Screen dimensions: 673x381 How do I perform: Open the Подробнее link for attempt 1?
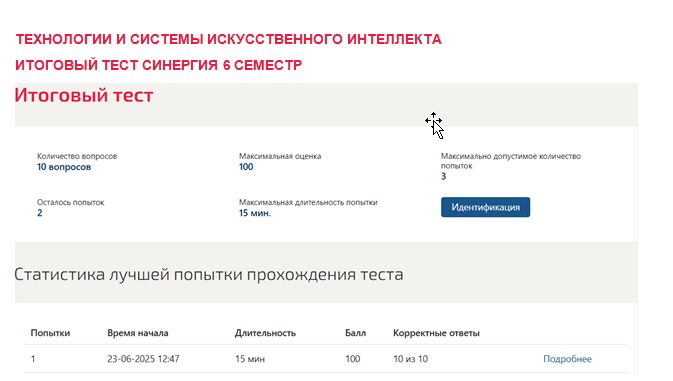(567, 359)
